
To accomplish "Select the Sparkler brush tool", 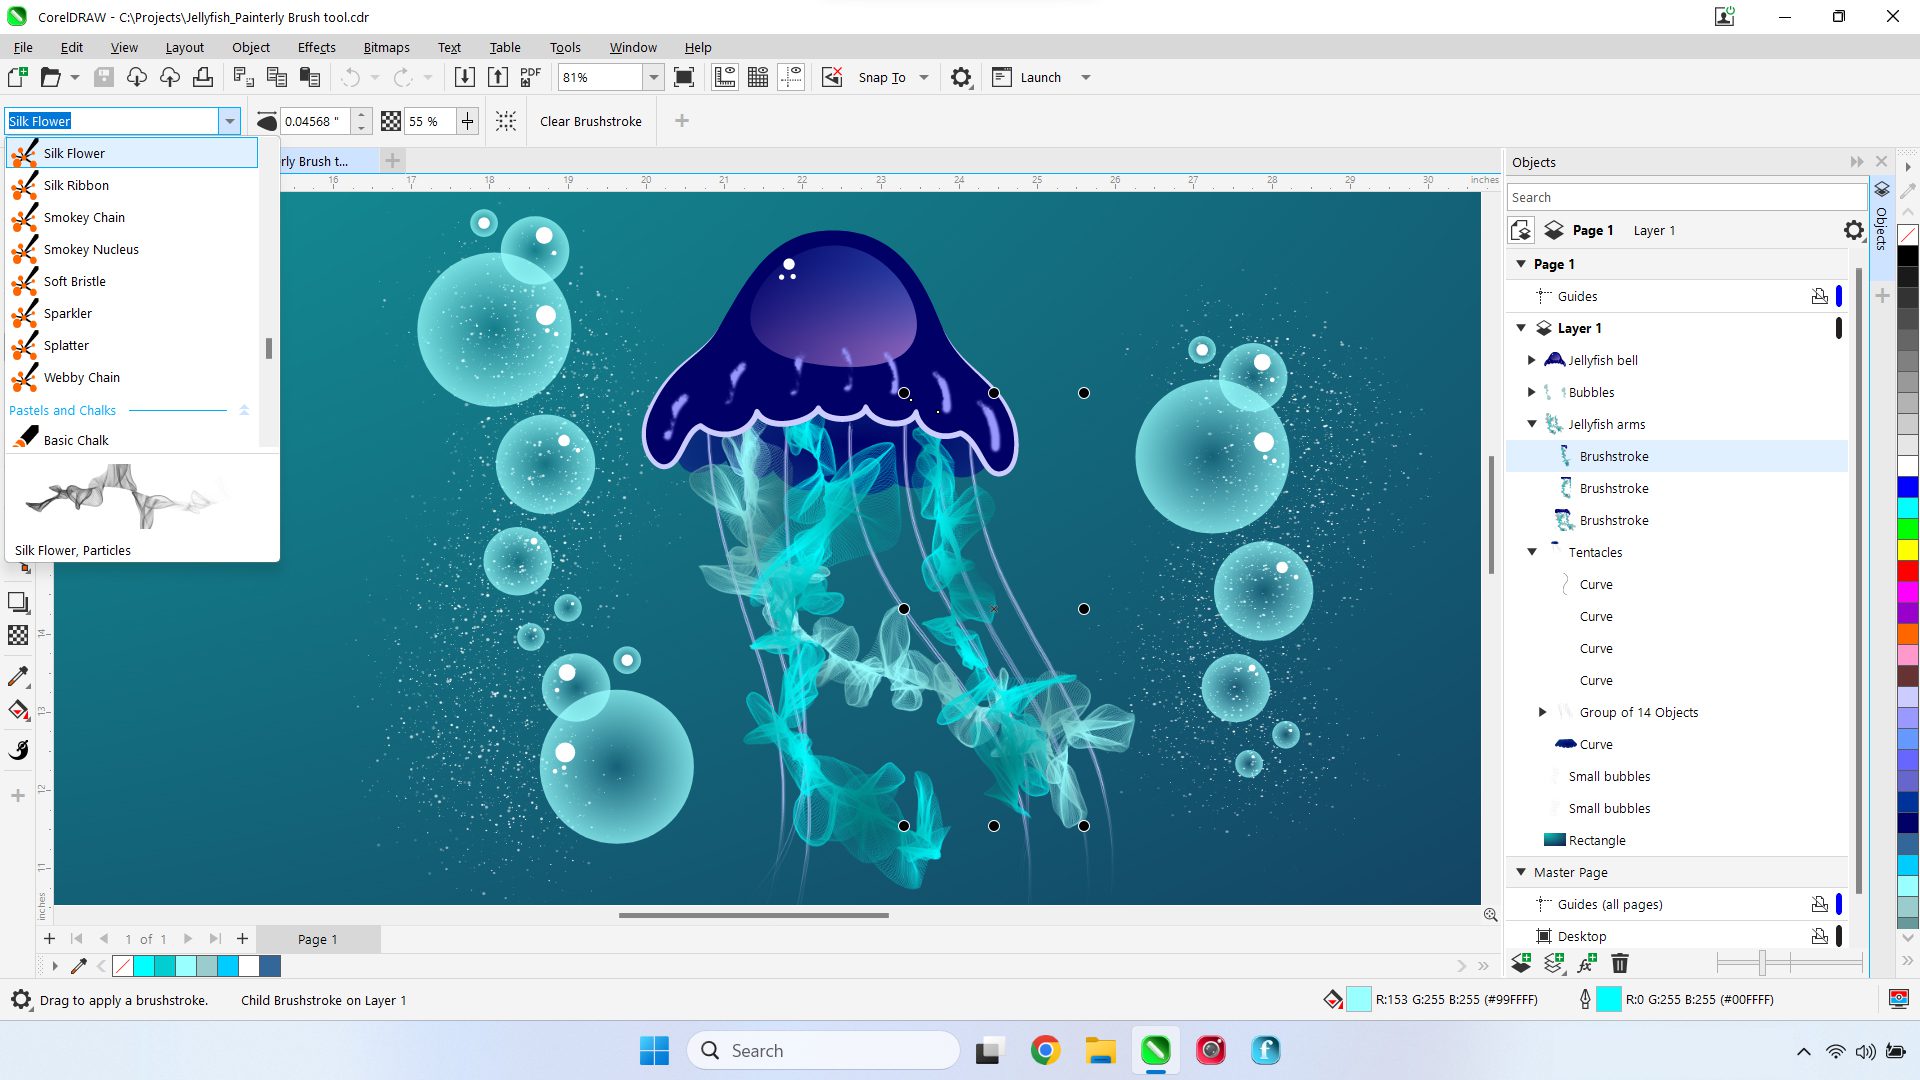I will (67, 313).
